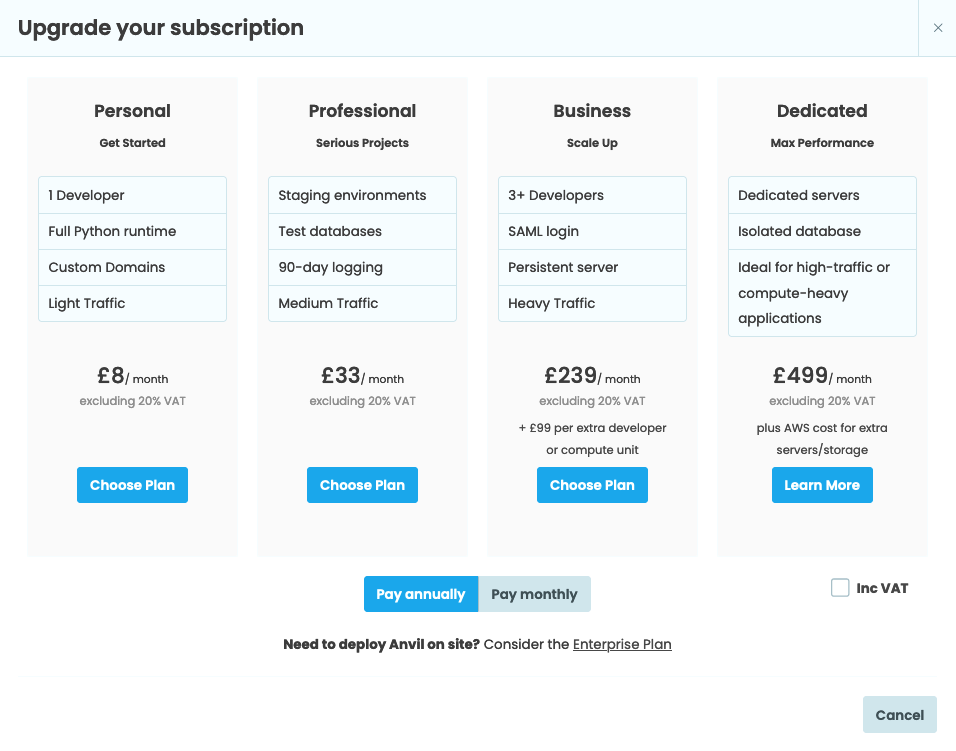Click the "Dedicated servers" feature item
The image size is (956, 751).
coord(822,195)
